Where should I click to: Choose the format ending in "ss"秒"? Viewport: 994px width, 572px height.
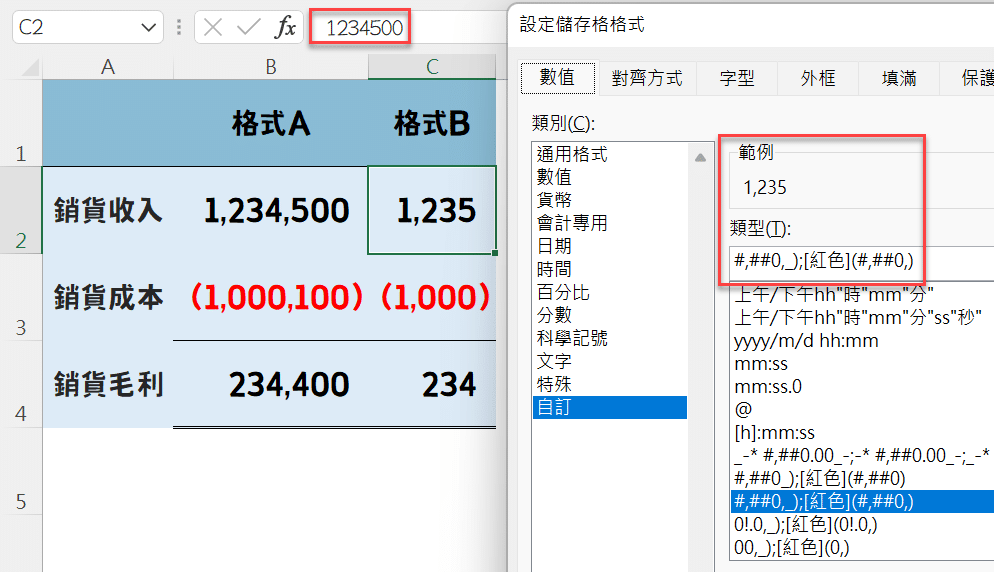tap(862, 318)
